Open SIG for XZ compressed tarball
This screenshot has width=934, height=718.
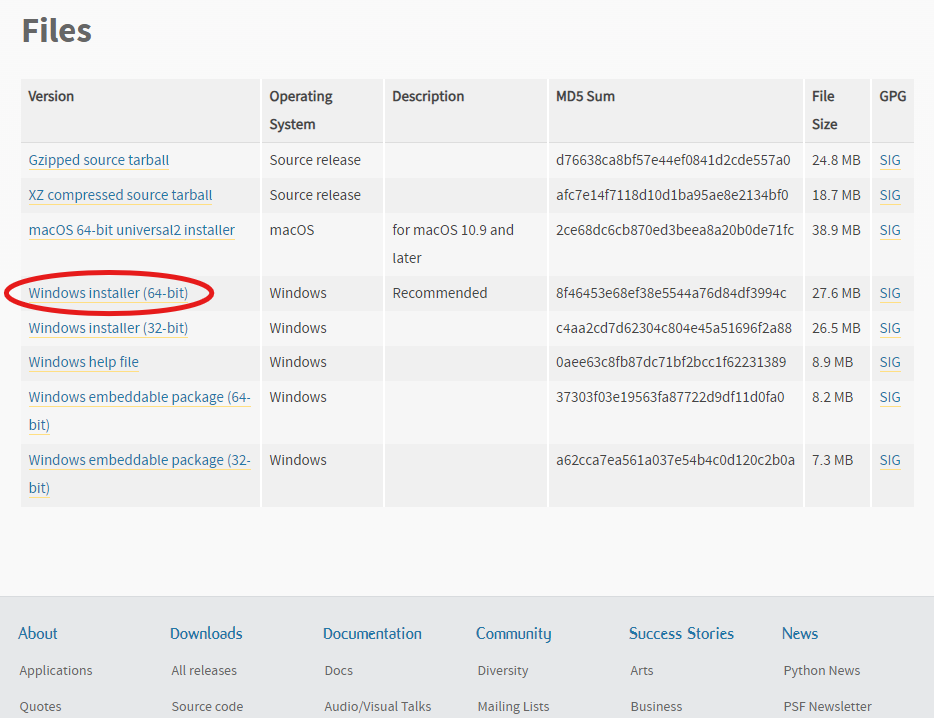click(x=890, y=195)
